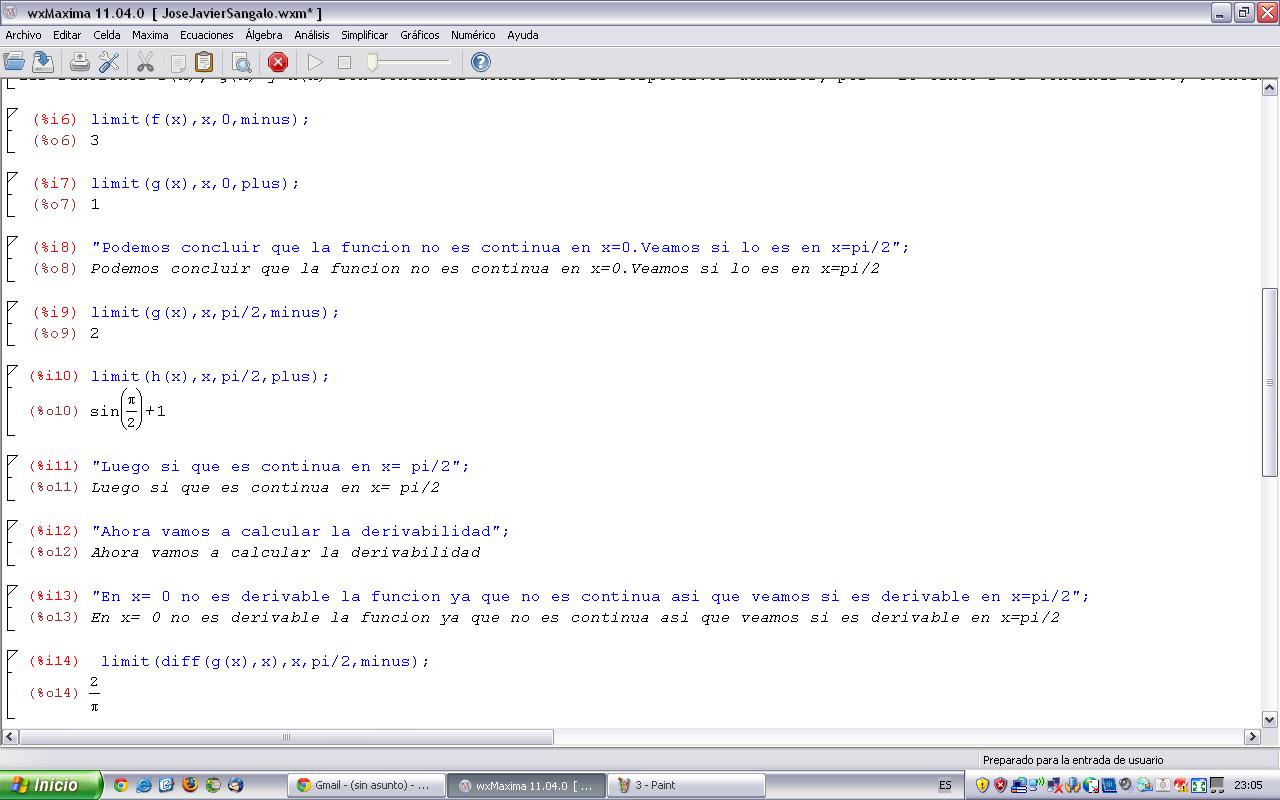1280x800 pixels.
Task: Launch Firefox from quick launch bar
Action: [x=190, y=785]
